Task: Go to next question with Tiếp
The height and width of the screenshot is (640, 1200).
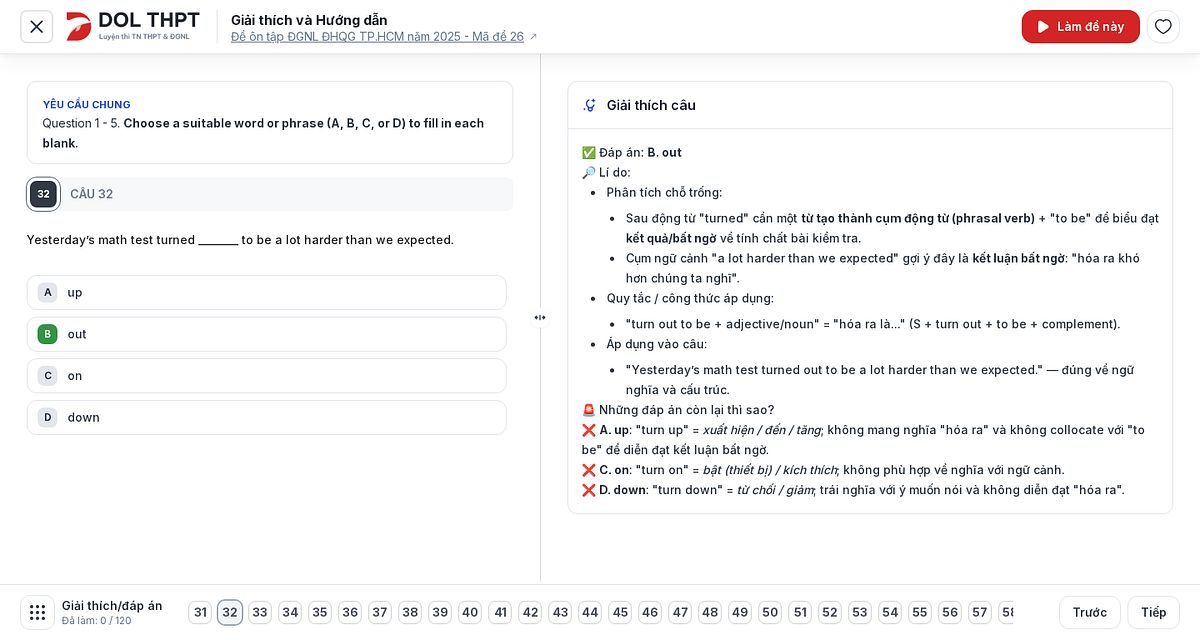Action: (1153, 612)
